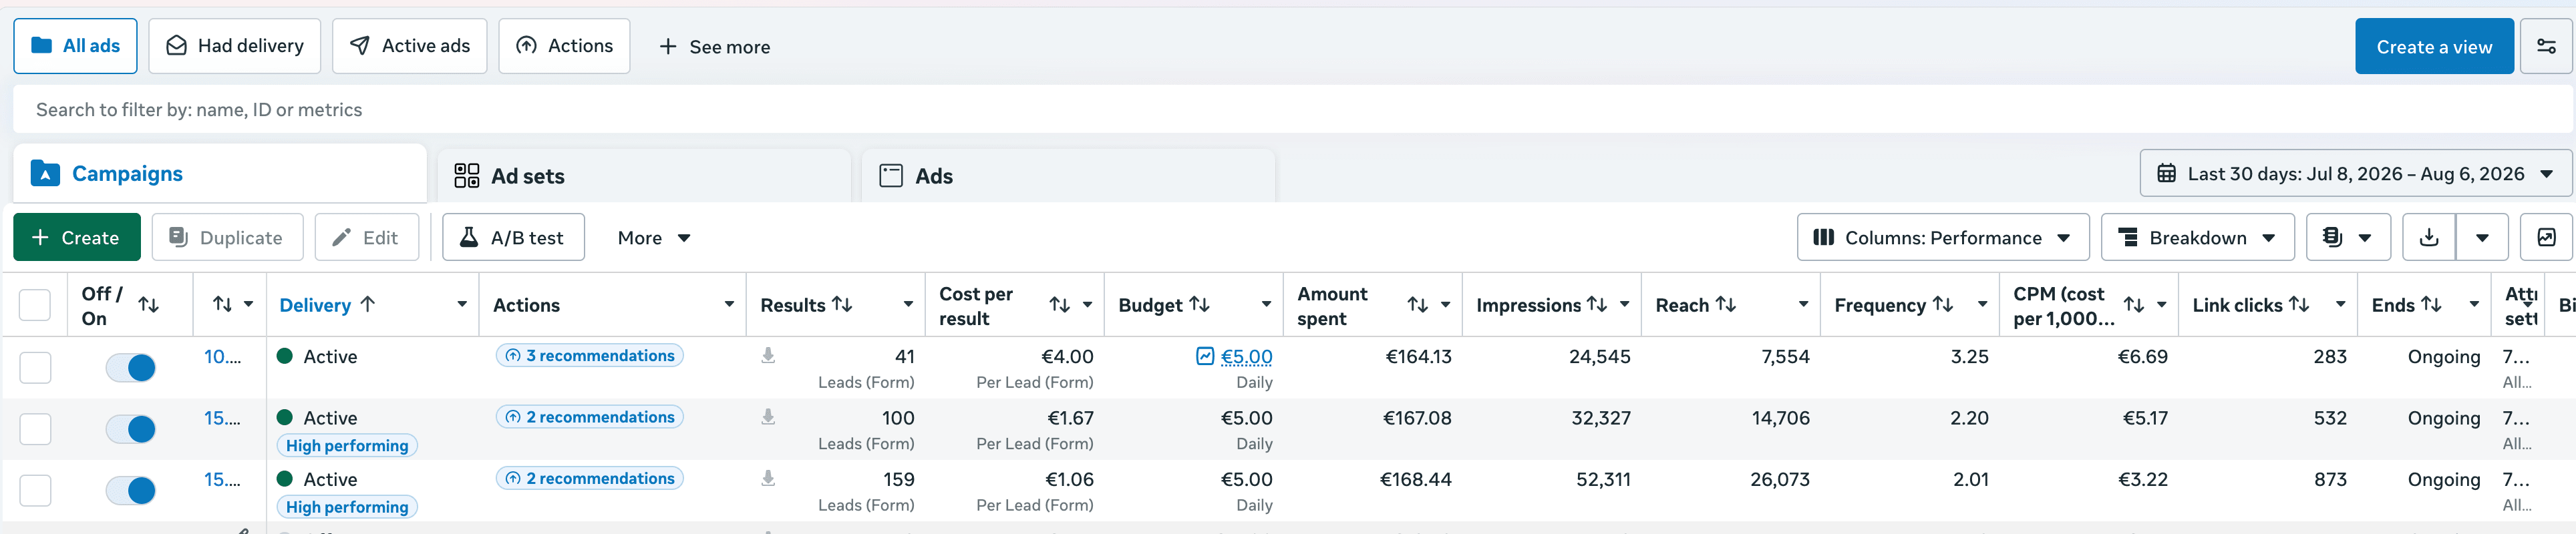Sort by Off / On column arrows
The image size is (2576, 534).
point(148,305)
